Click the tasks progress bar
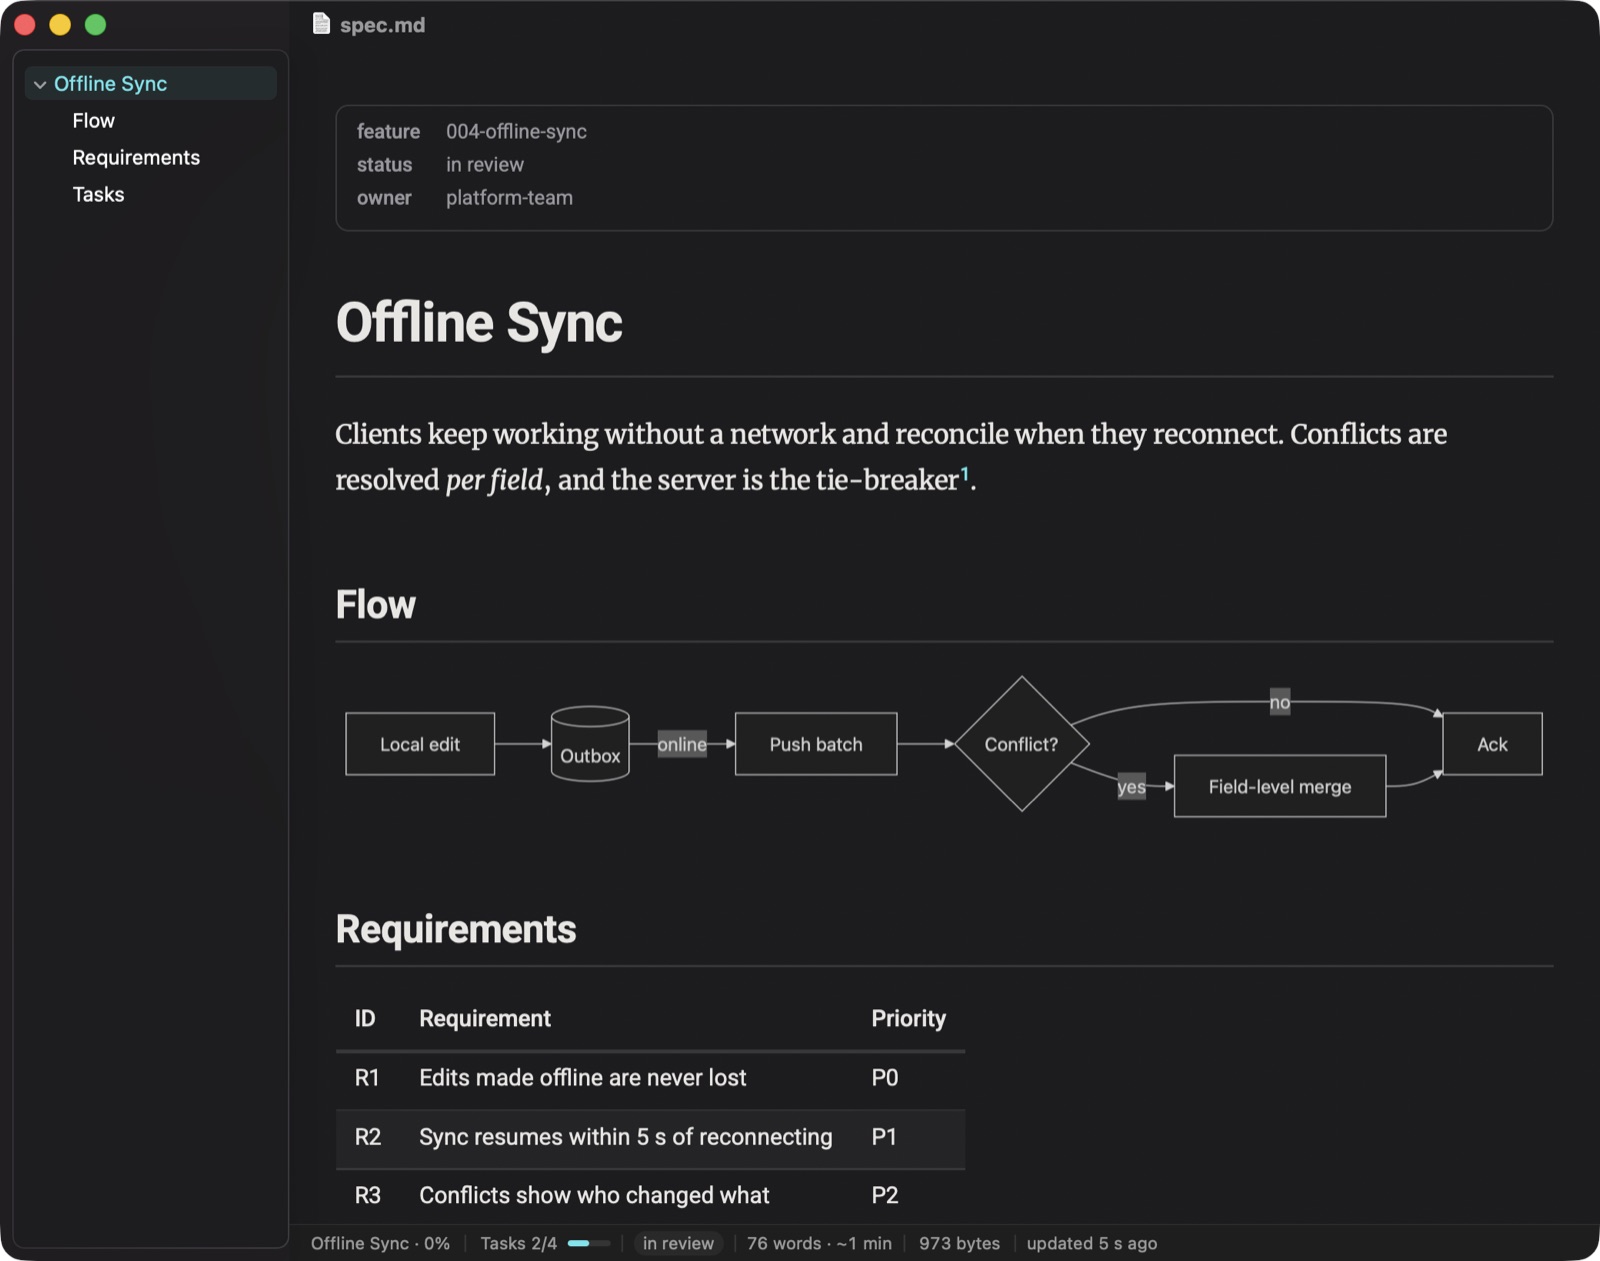The height and width of the screenshot is (1261, 1600). click(x=588, y=1243)
